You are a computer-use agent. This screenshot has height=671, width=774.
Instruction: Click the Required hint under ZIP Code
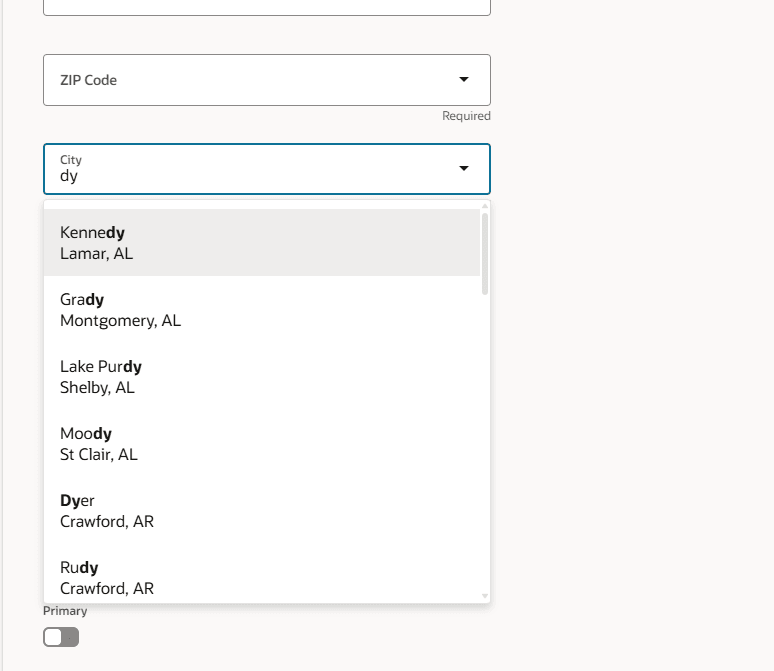click(x=466, y=116)
